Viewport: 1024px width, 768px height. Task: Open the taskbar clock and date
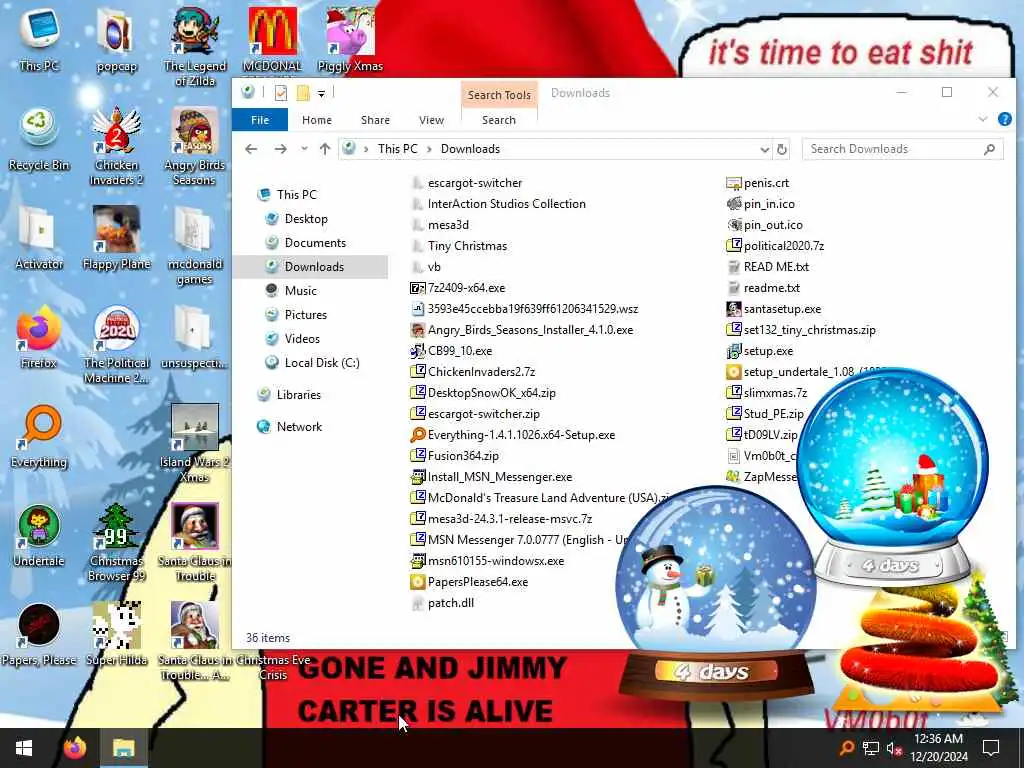click(x=938, y=748)
